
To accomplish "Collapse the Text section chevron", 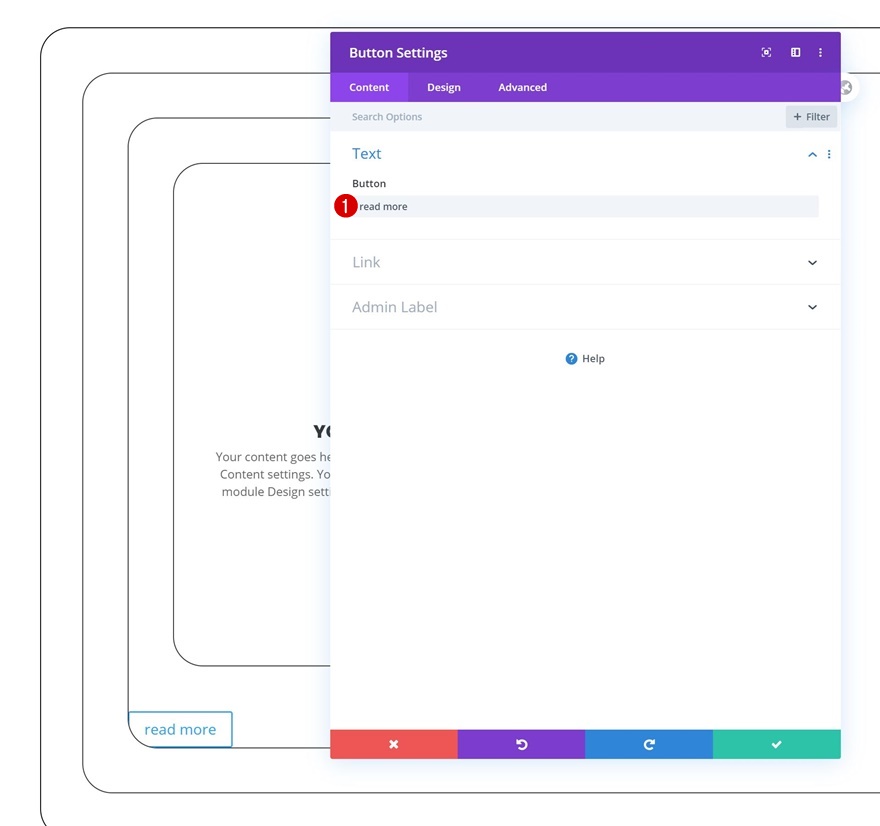I will point(812,154).
